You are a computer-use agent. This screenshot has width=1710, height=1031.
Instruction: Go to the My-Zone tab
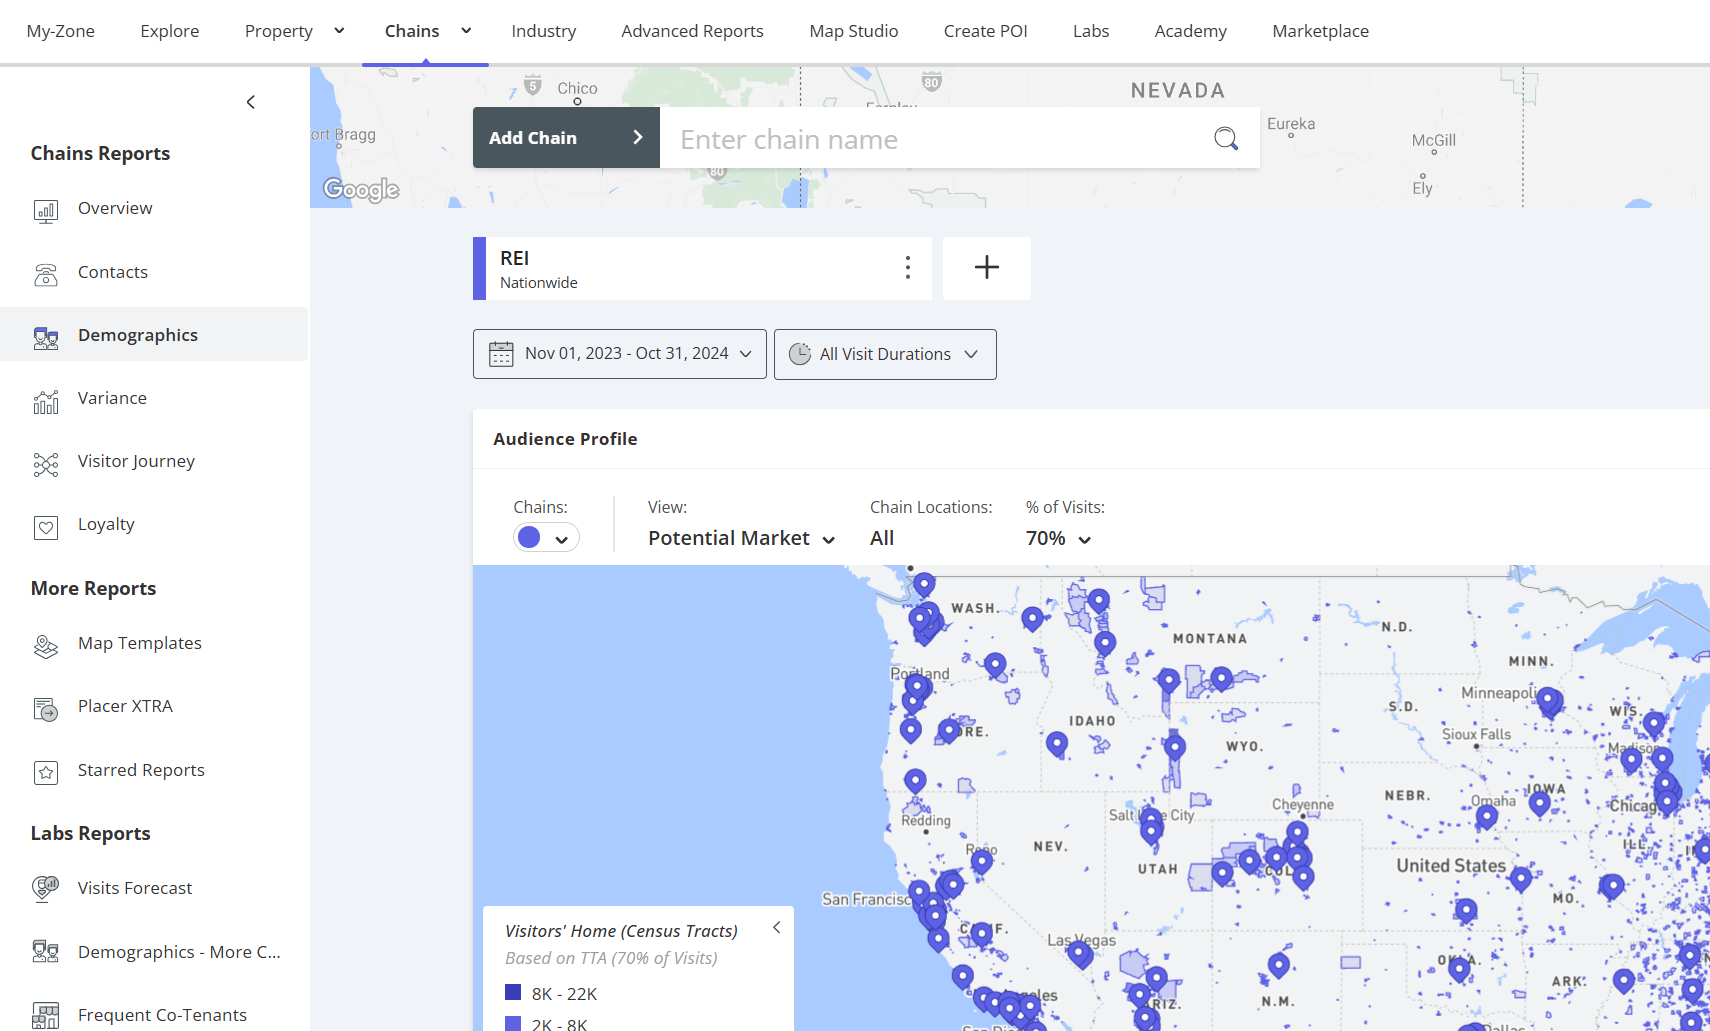(x=61, y=31)
